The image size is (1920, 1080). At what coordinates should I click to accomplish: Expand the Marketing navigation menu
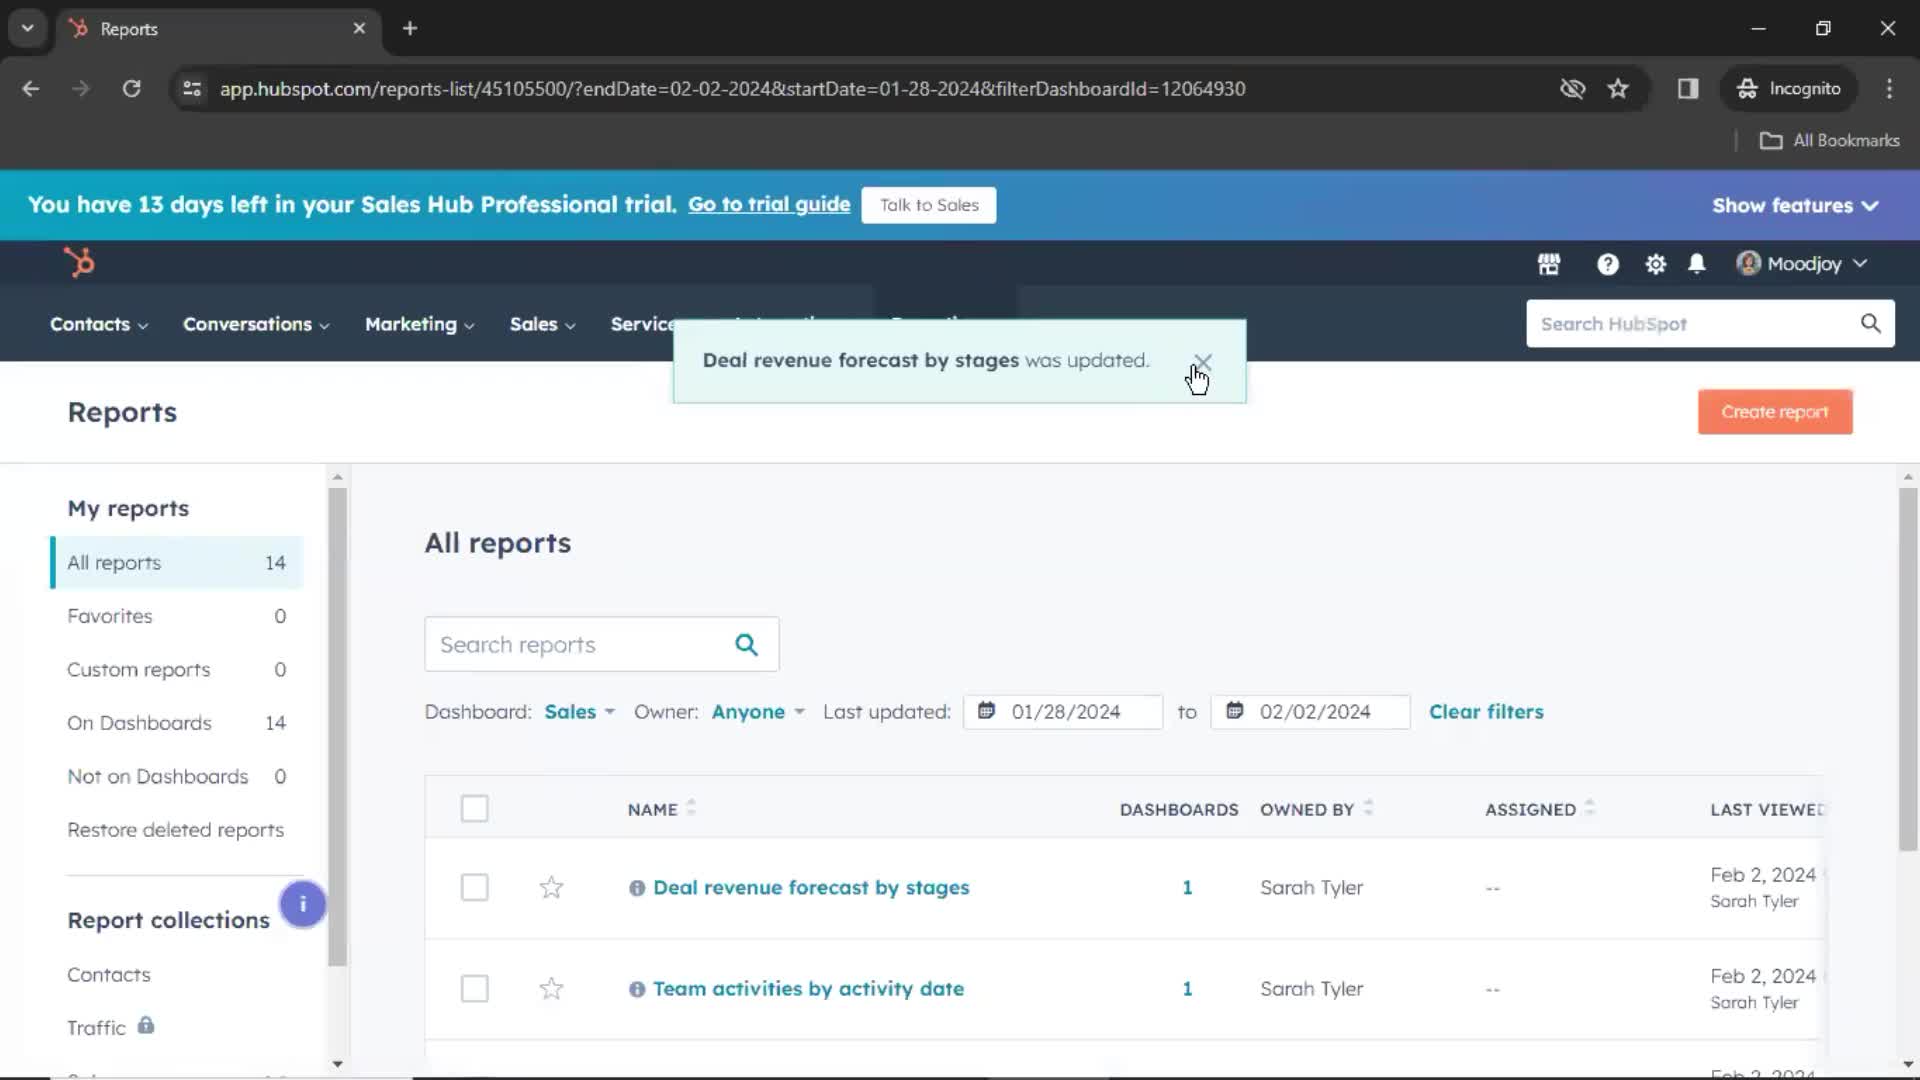click(419, 325)
